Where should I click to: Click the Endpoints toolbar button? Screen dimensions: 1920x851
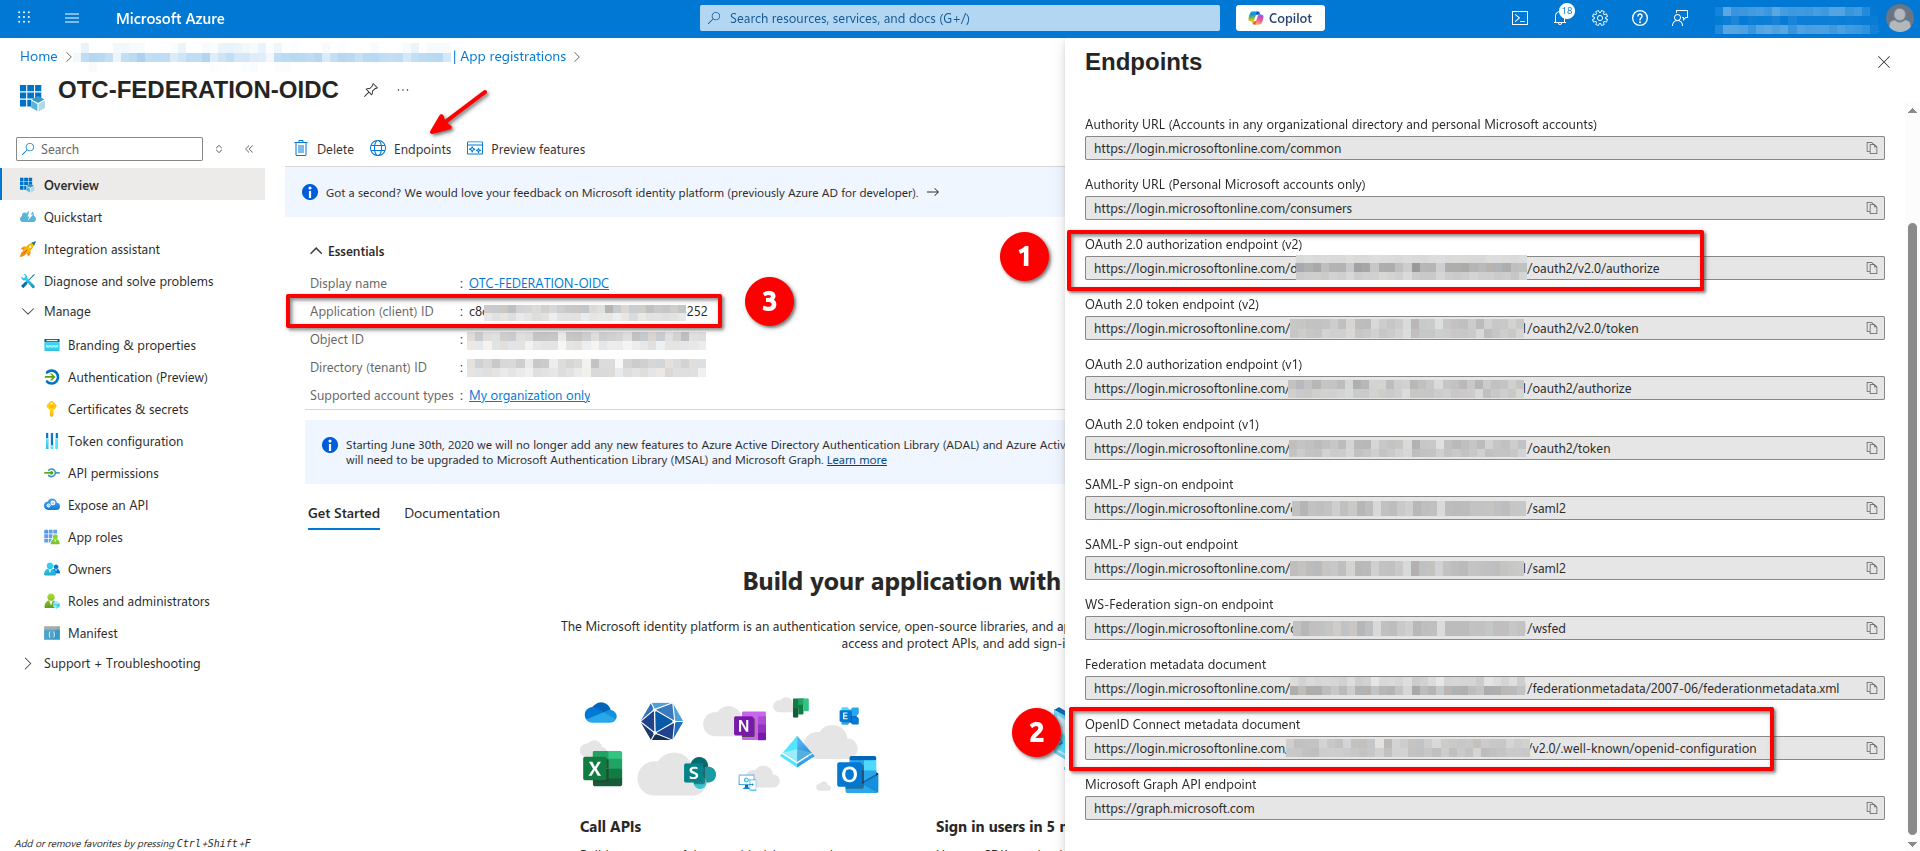(411, 149)
